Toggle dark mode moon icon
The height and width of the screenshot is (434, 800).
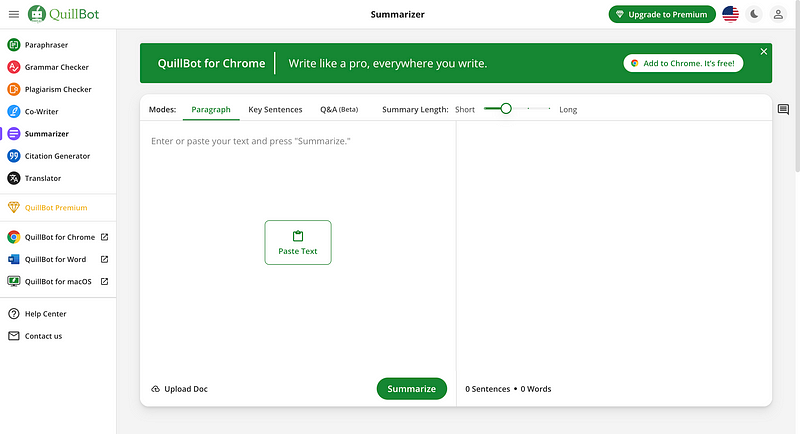[x=754, y=14]
